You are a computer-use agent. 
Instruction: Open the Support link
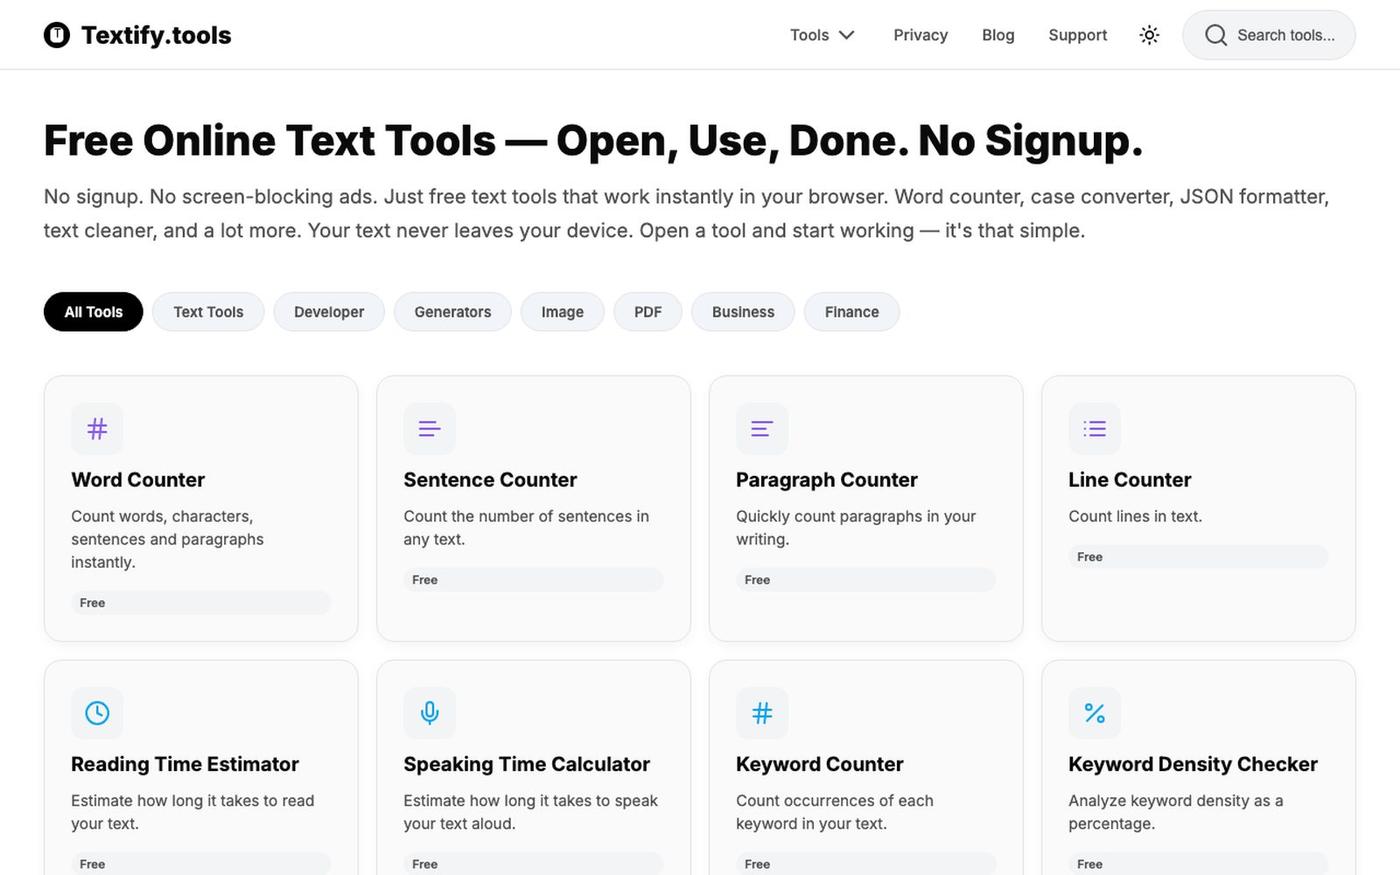click(x=1078, y=35)
